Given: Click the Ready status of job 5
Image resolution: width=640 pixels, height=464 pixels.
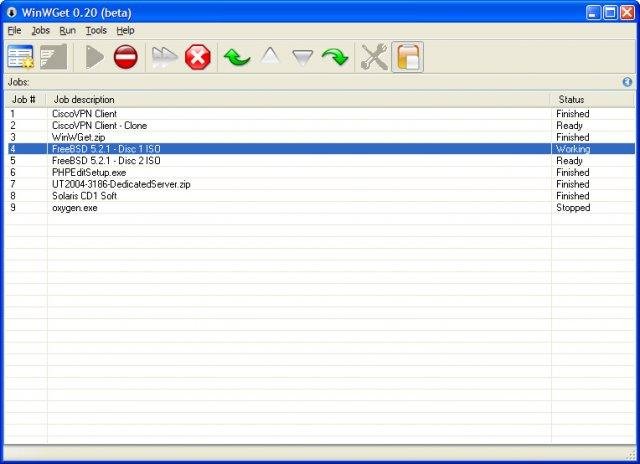Looking at the screenshot, I should tap(569, 161).
